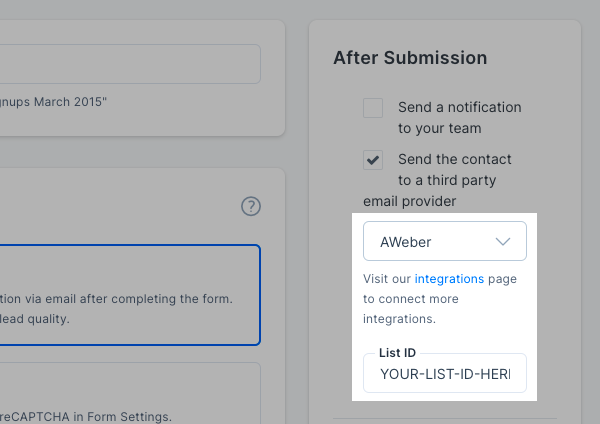
Task: Click the 'After Submission' heading
Action: (410, 58)
